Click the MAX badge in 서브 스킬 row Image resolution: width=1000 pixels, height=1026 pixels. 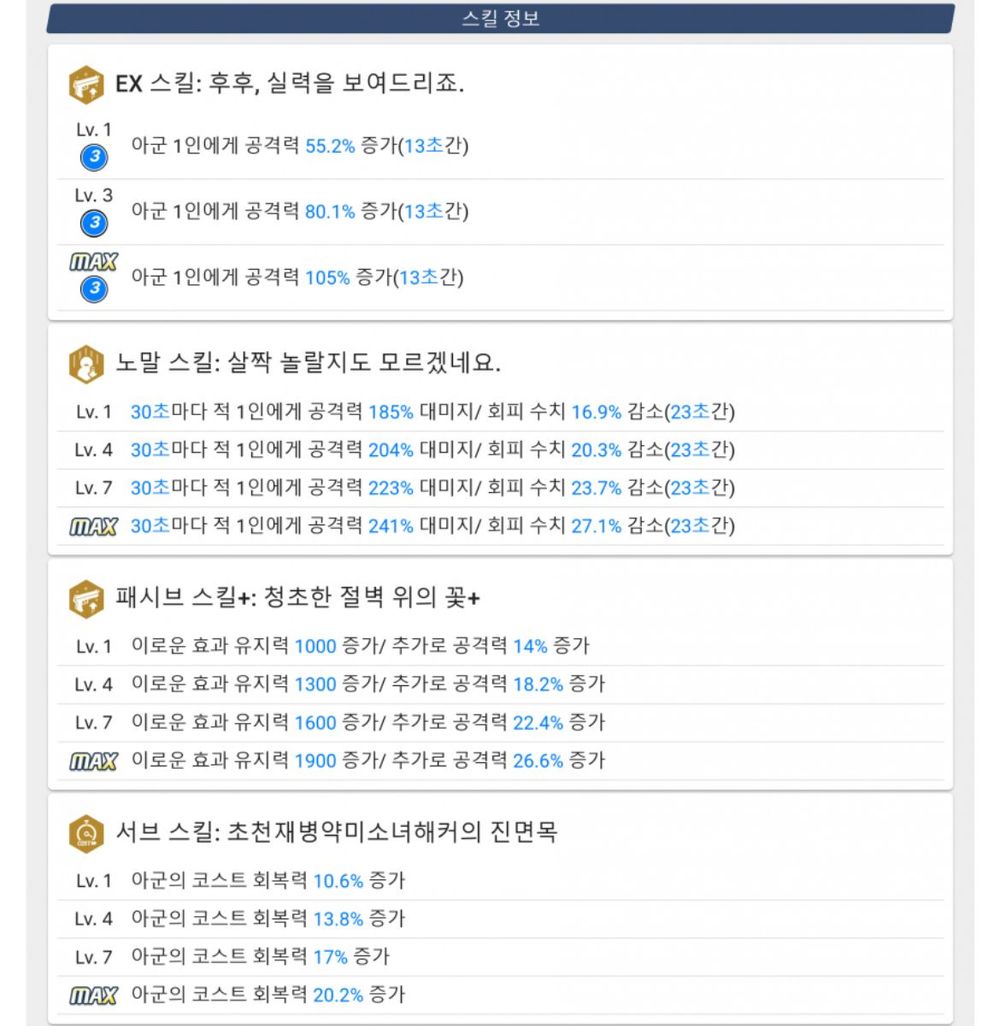point(93,995)
